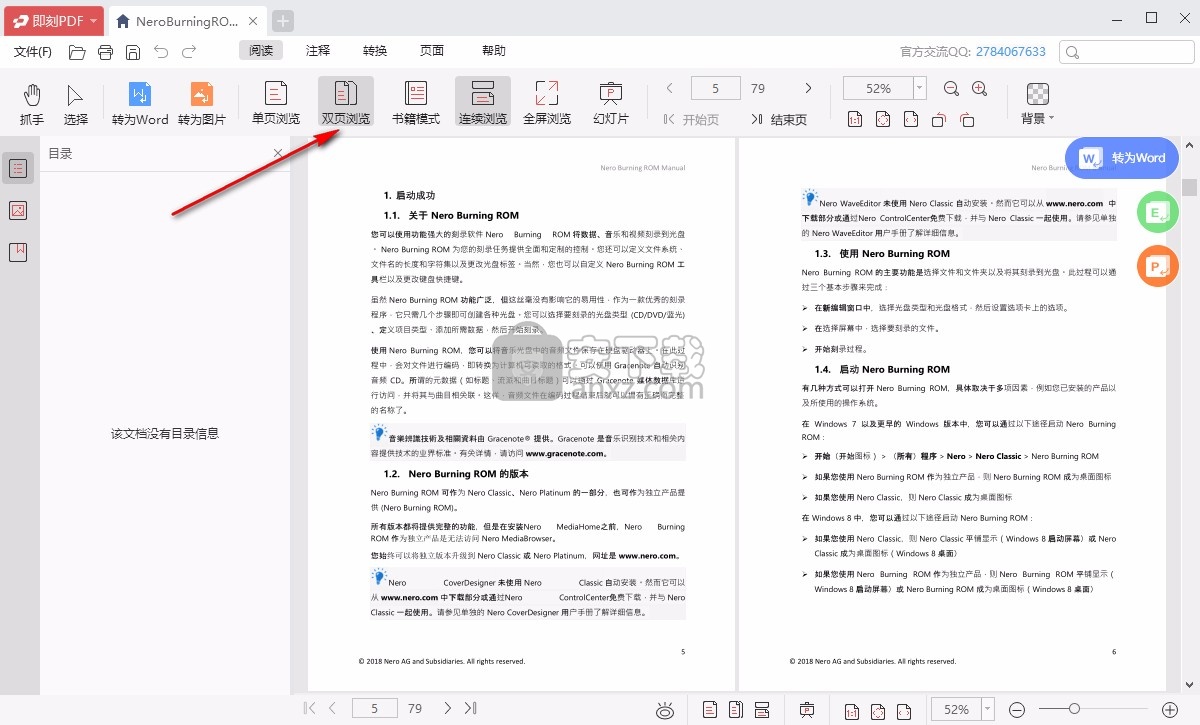Screen dimensions: 1200x725
Task: Switch to single page via status bar icon
Action: coord(710,710)
